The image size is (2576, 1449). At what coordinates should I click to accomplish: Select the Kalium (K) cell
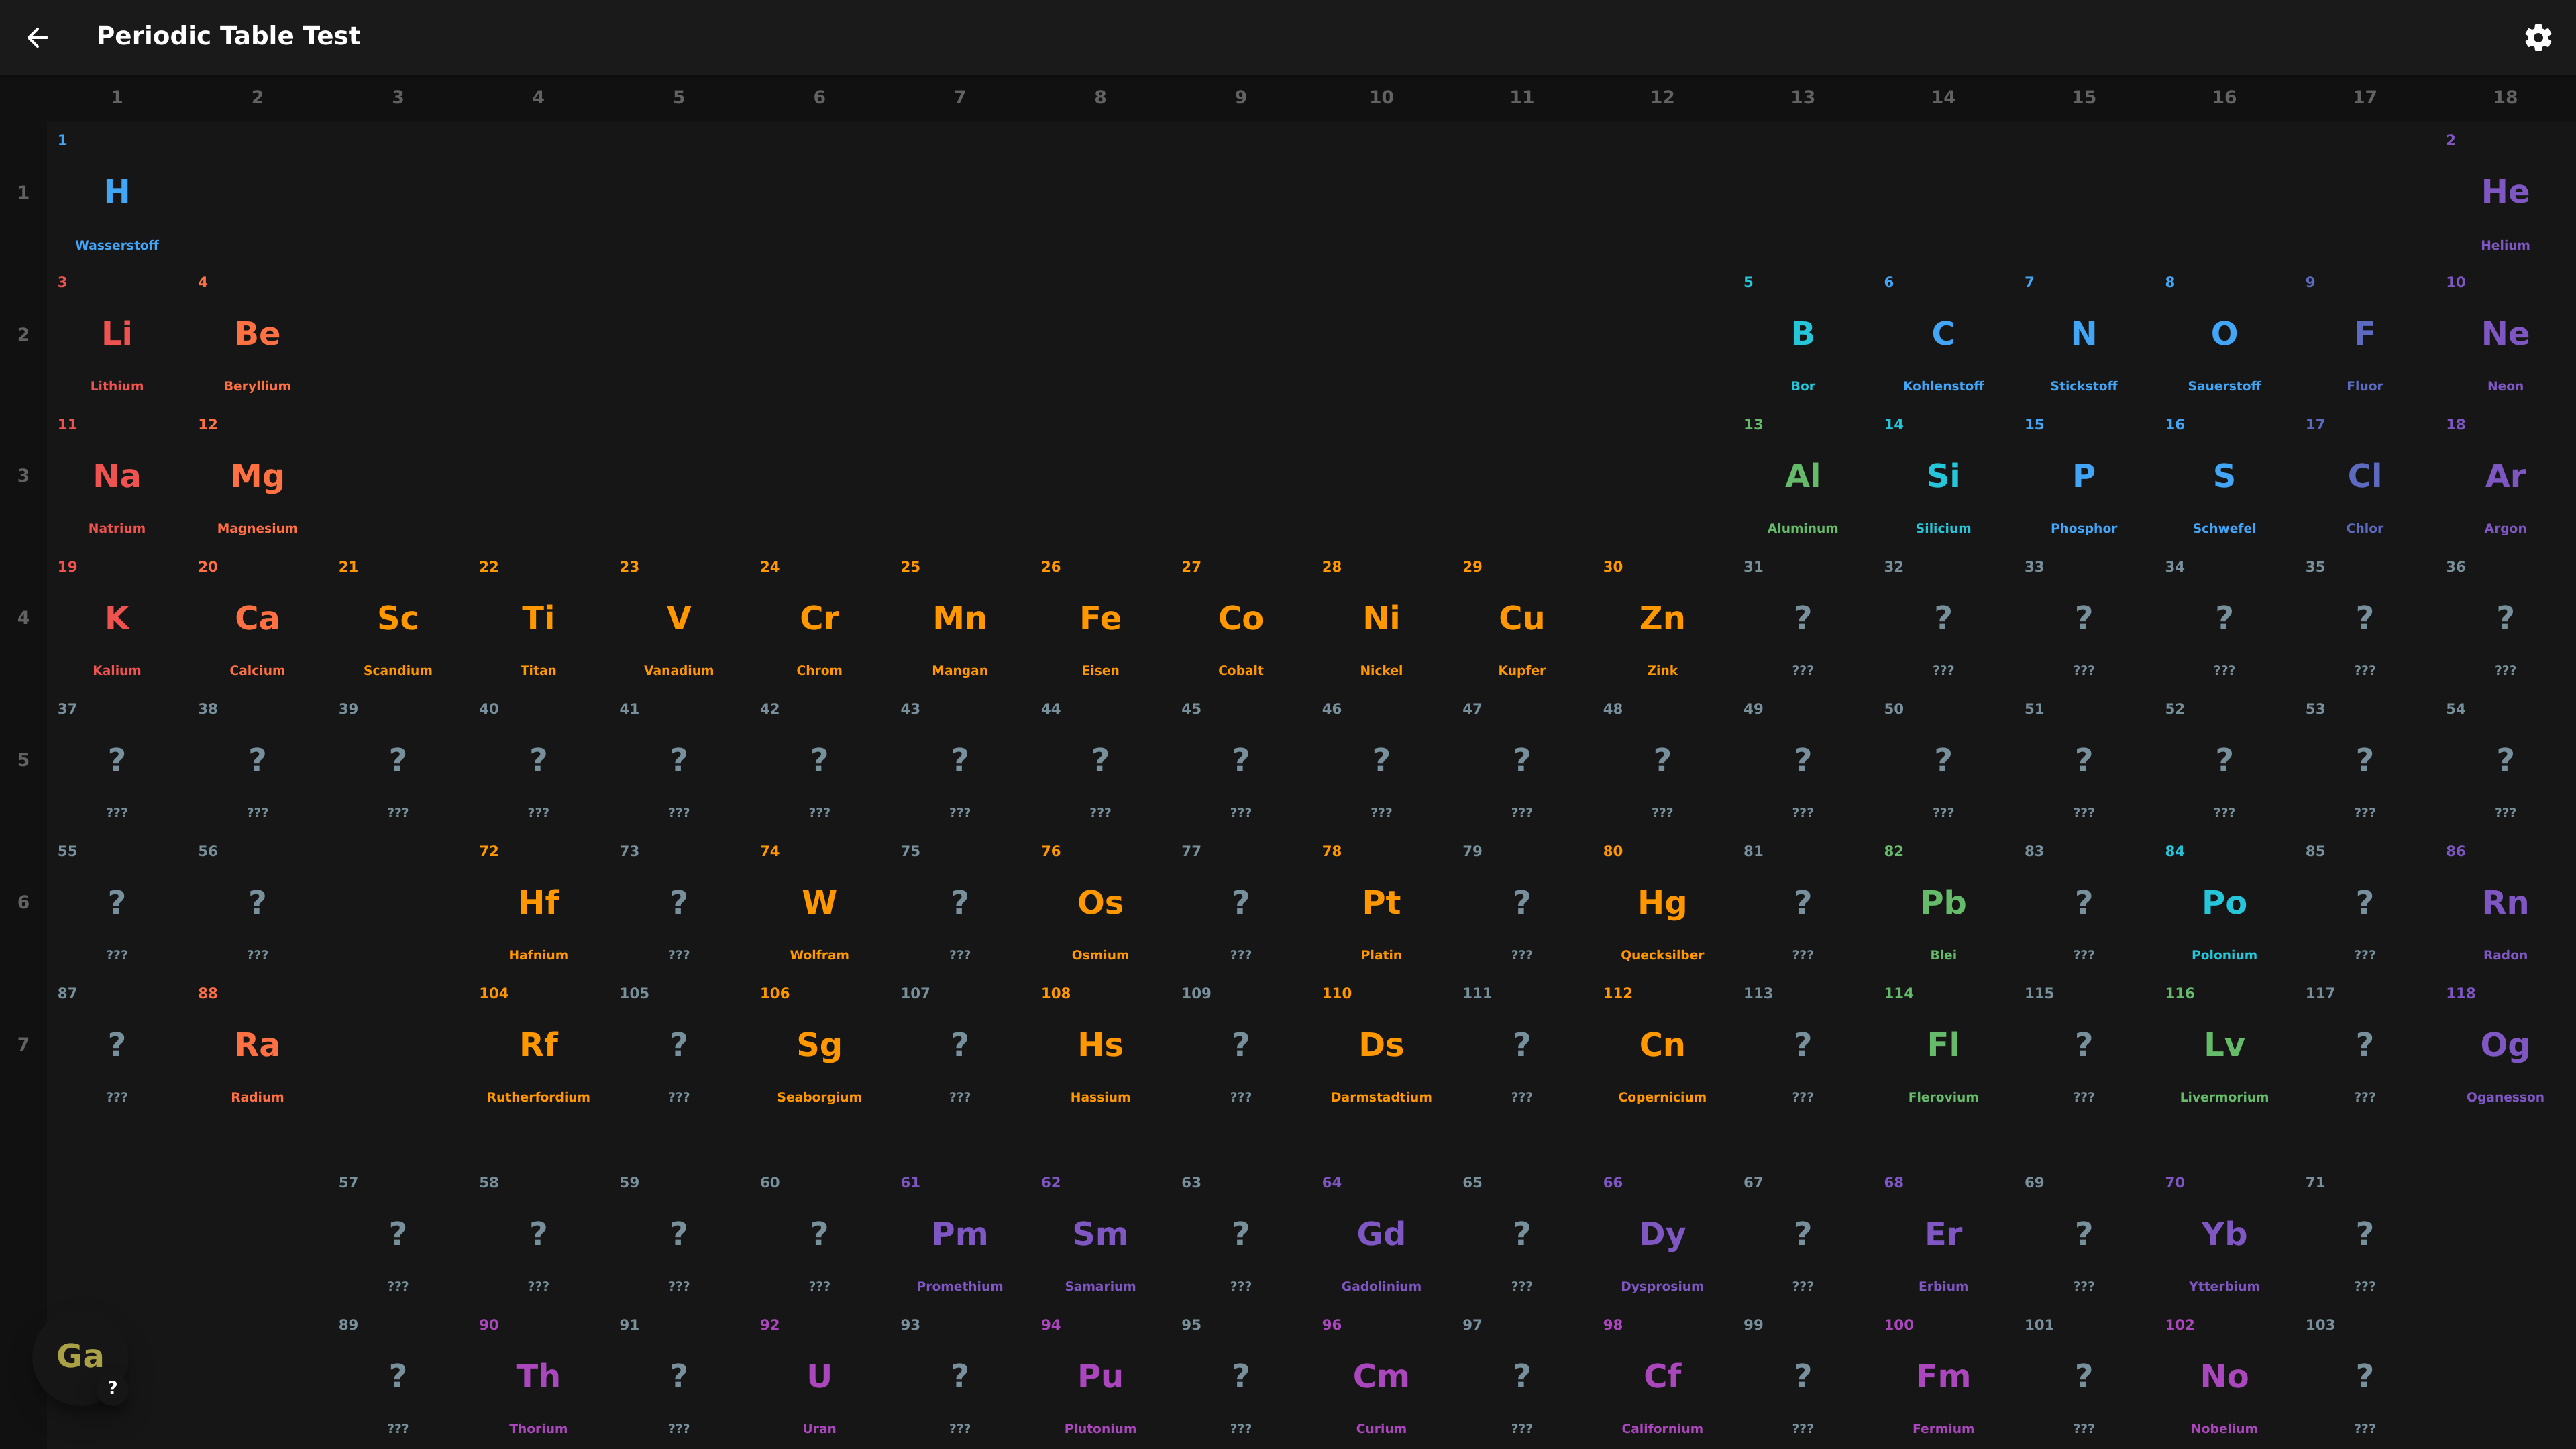click(117, 619)
